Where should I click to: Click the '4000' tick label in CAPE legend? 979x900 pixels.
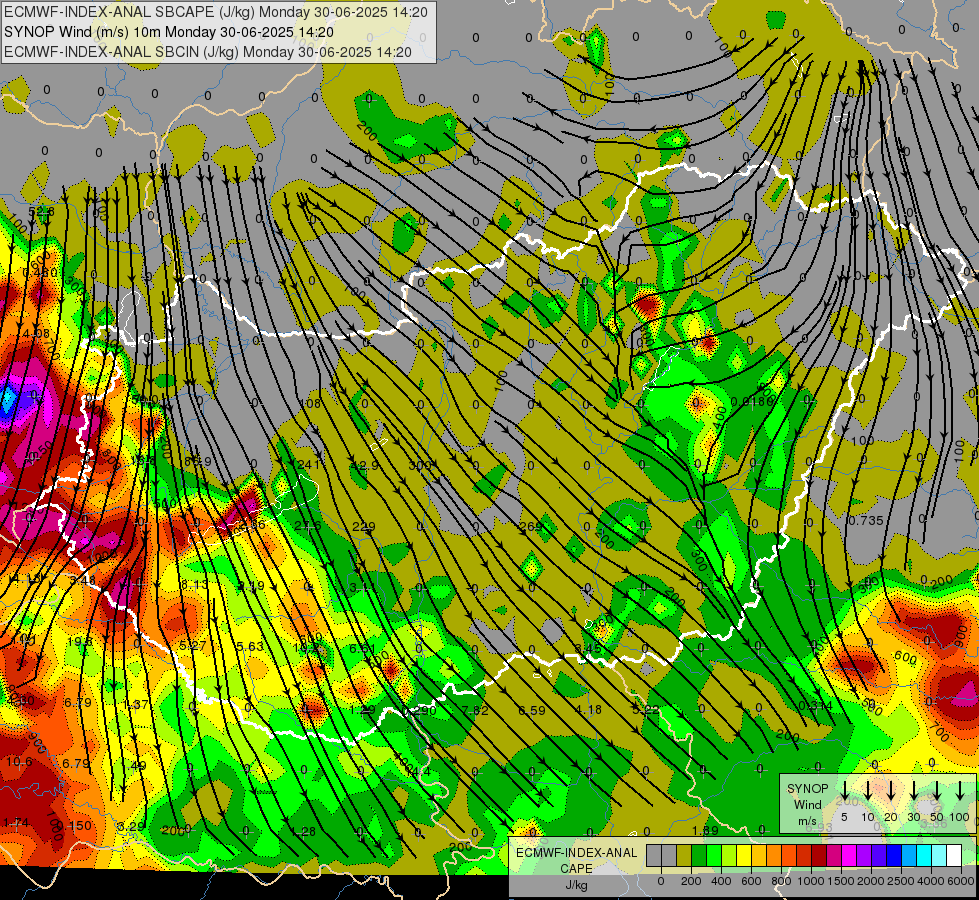tap(930, 881)
